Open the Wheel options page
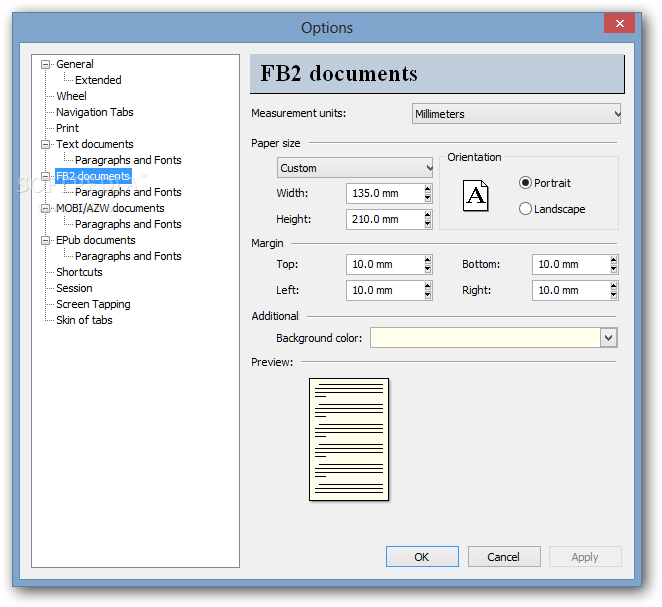Image resolution: width=662 pixels, height=607 pixels. click(x=71, y=96)
